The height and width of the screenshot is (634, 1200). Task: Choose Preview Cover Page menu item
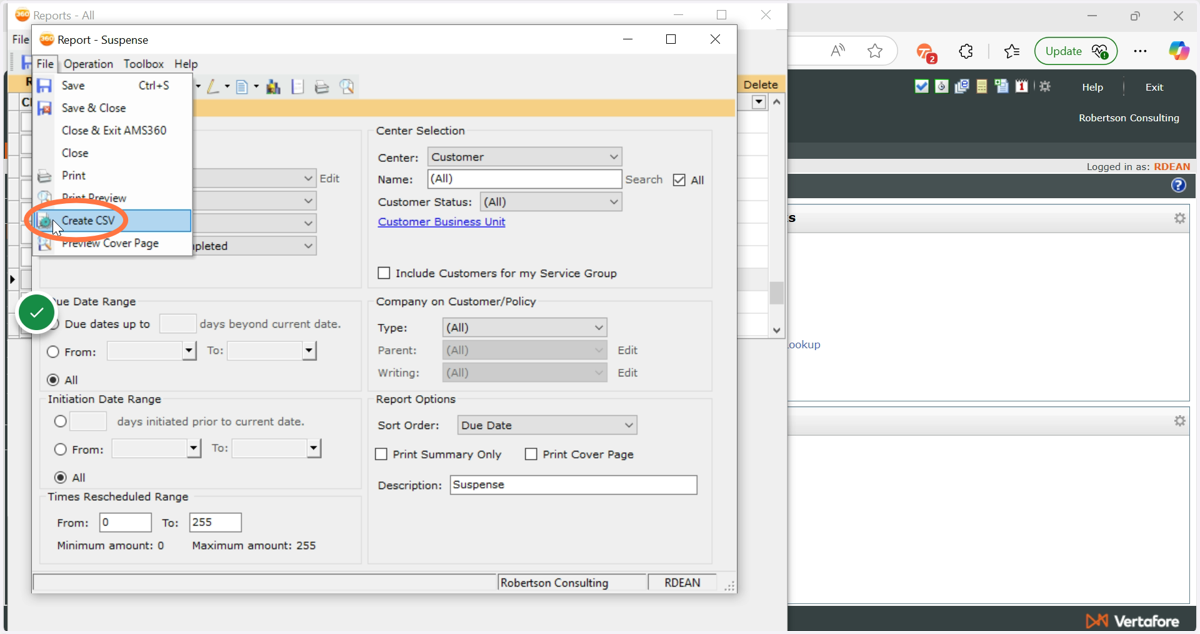click(112, 244)
